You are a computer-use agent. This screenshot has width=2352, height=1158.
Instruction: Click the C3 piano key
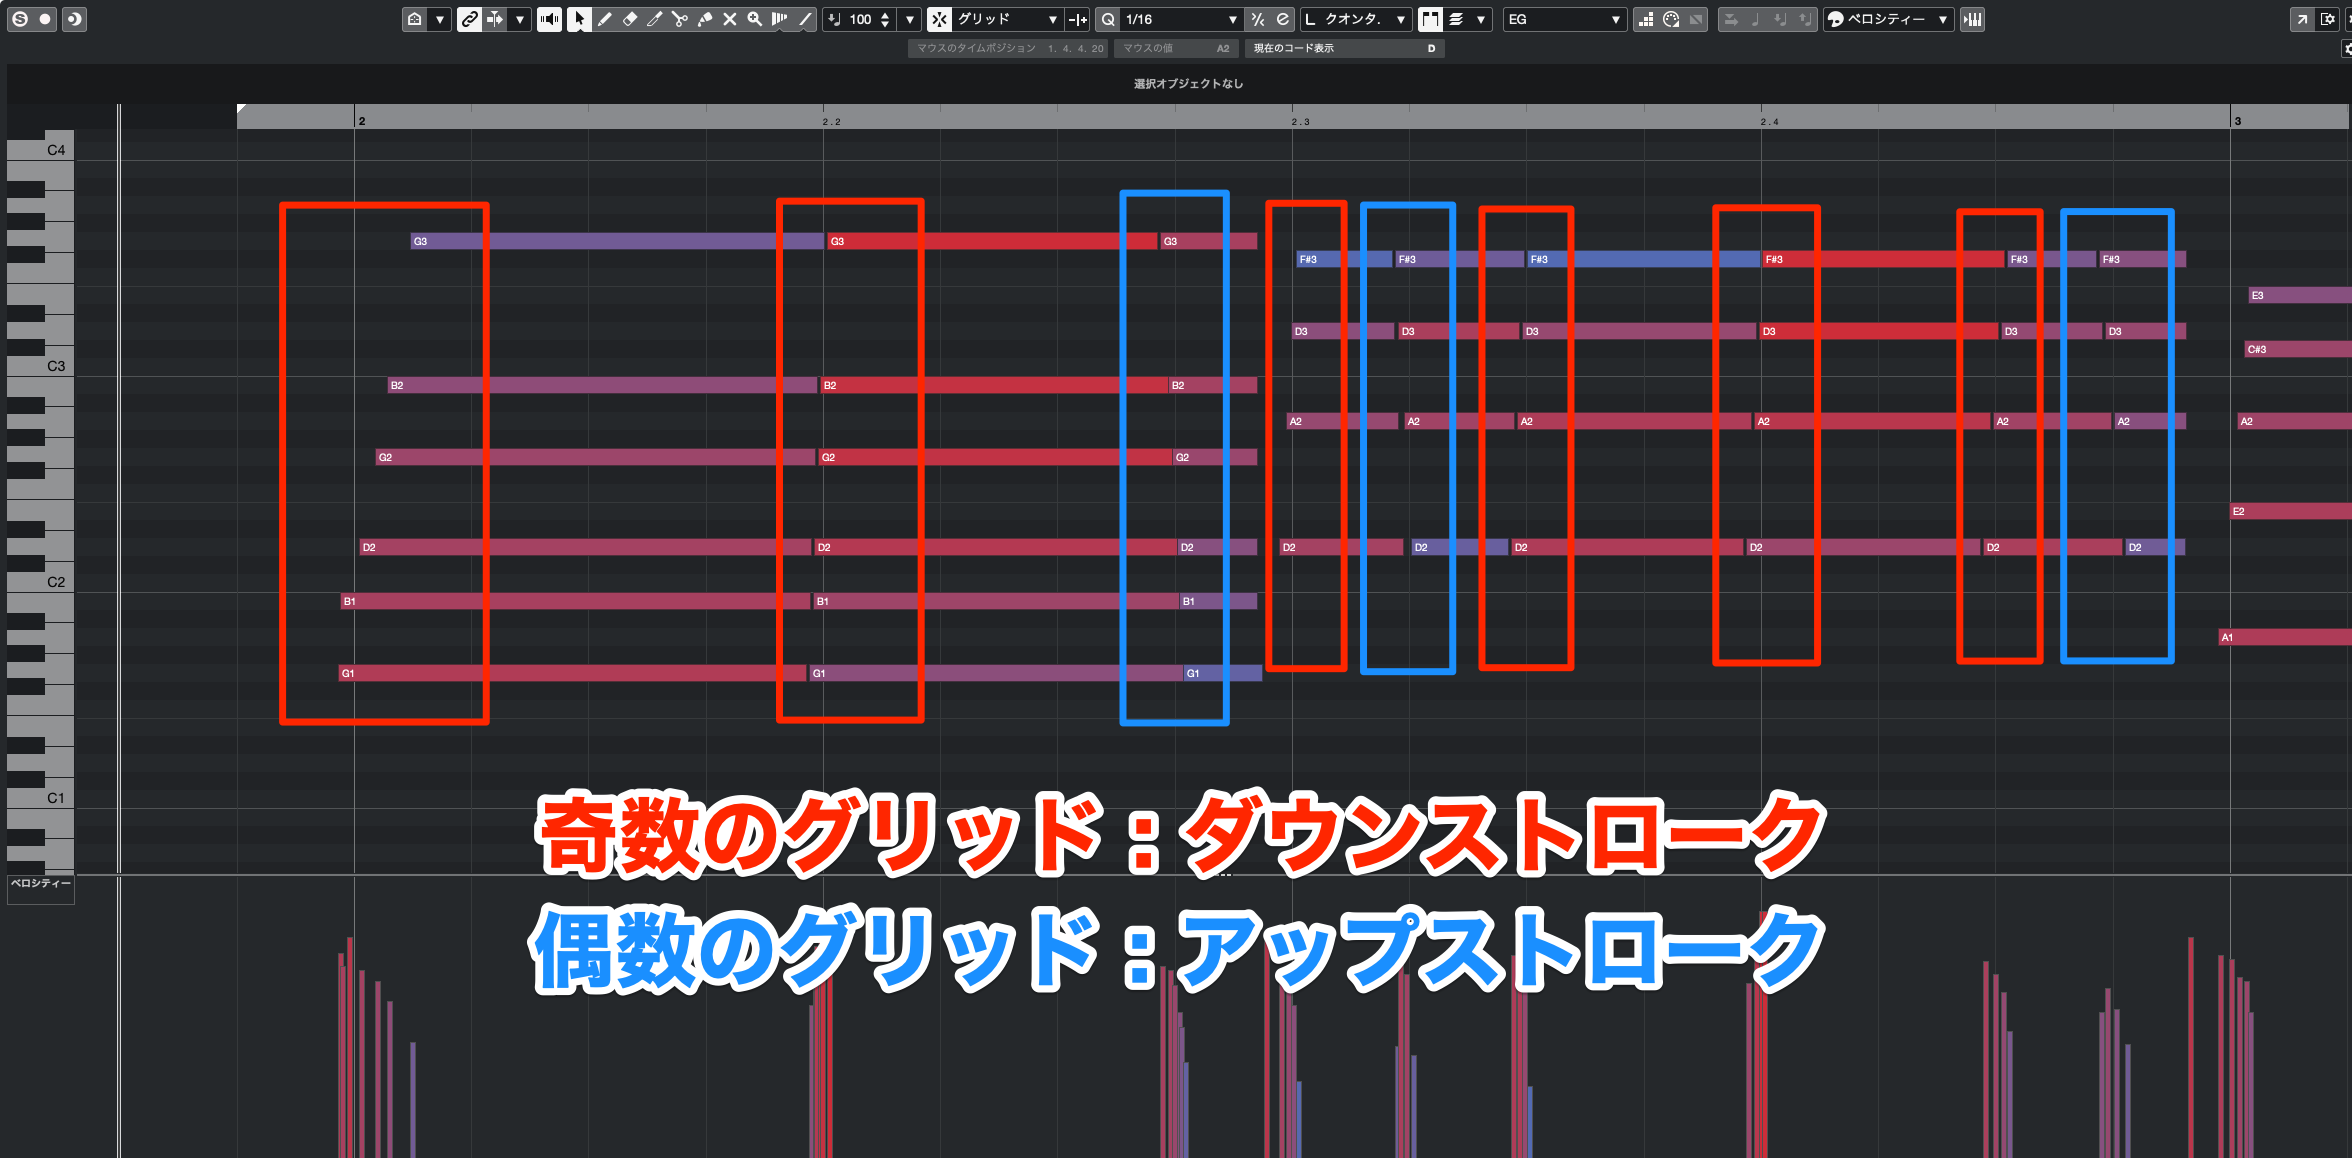point(40,366)
